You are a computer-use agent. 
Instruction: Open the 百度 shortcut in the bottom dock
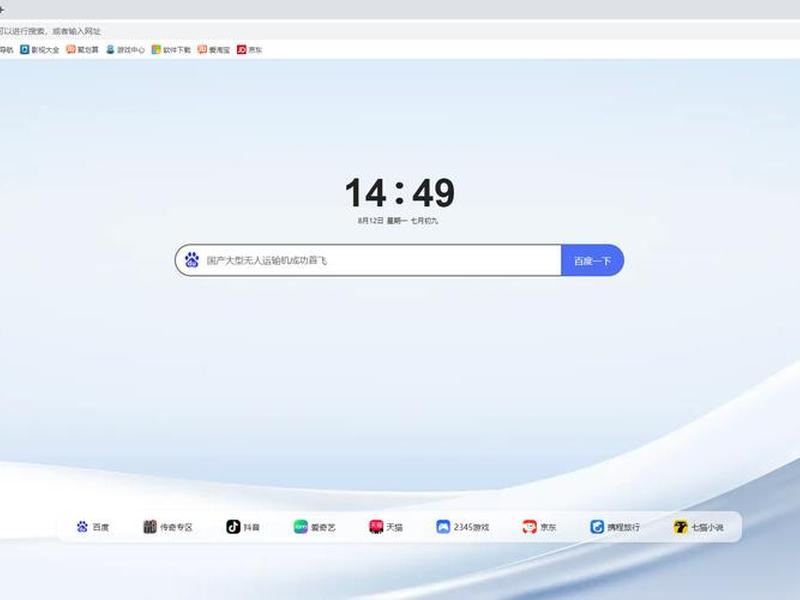pyautogui.click(x=93, y=527)
